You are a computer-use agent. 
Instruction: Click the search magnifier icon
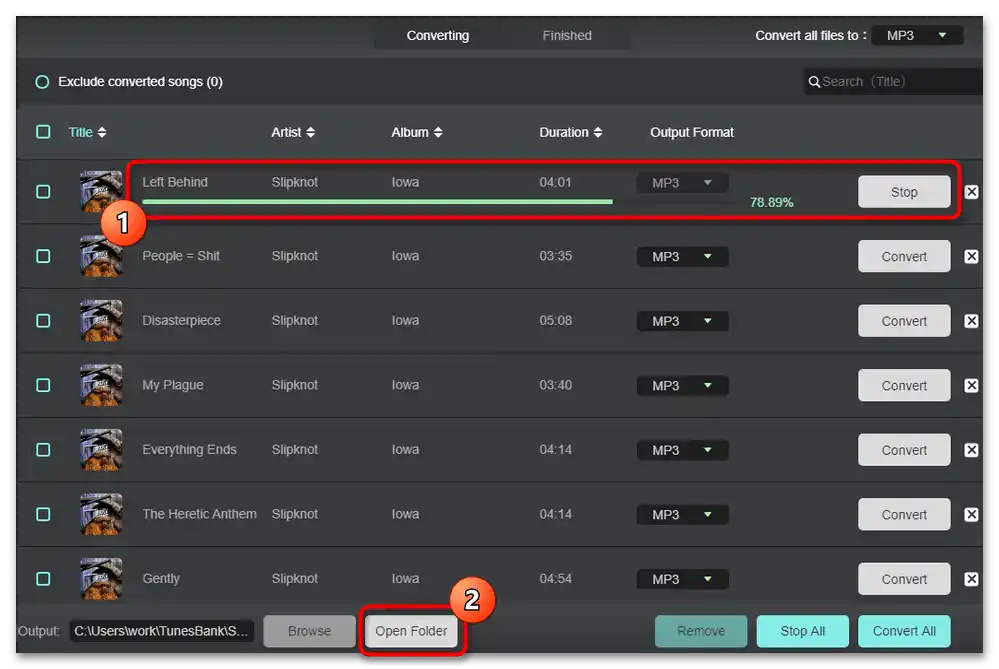[814, 82]
